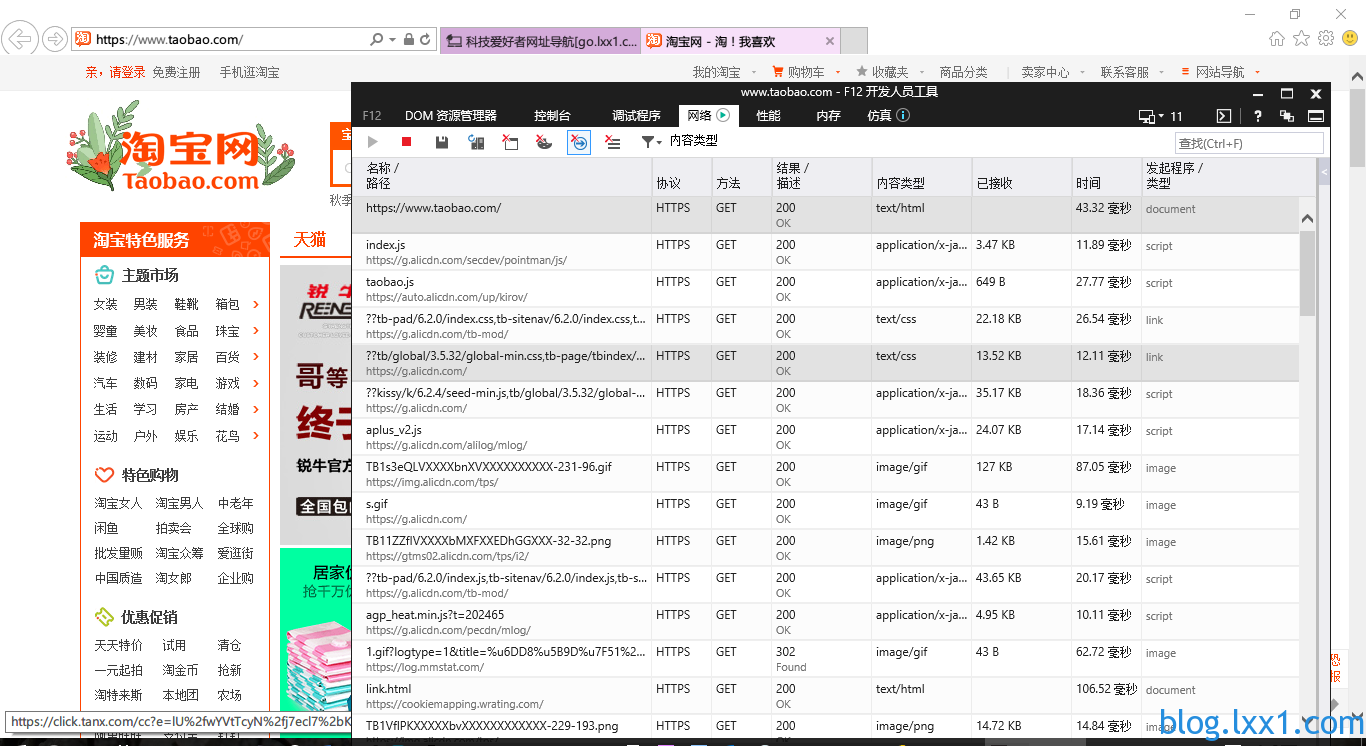Expand the 网站导航 menu
Screen dimensions: 1366x746
coord(1220,72)
